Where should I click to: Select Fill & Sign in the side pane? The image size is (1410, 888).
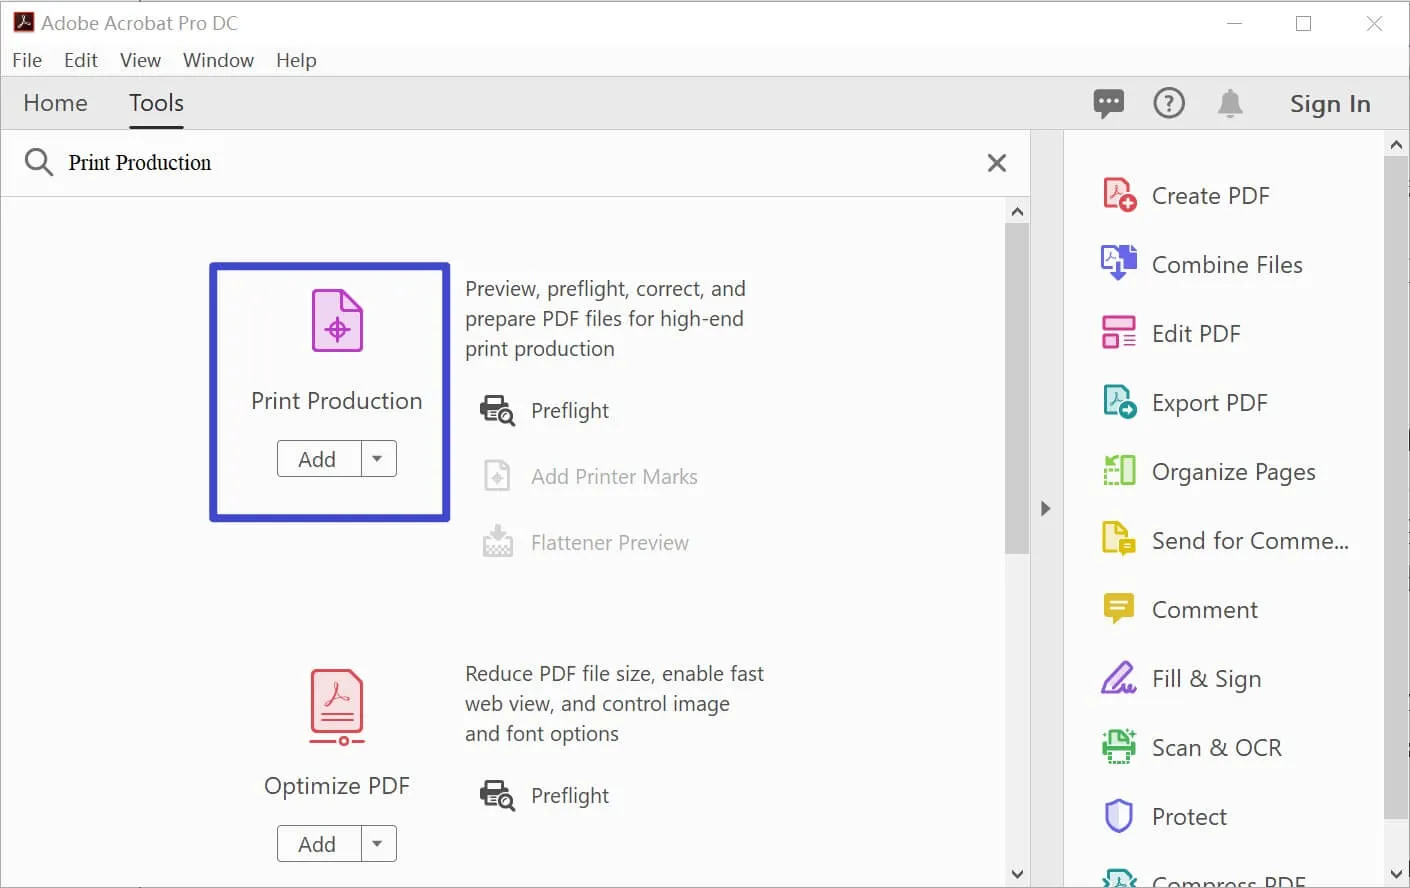click(1207, 679)
